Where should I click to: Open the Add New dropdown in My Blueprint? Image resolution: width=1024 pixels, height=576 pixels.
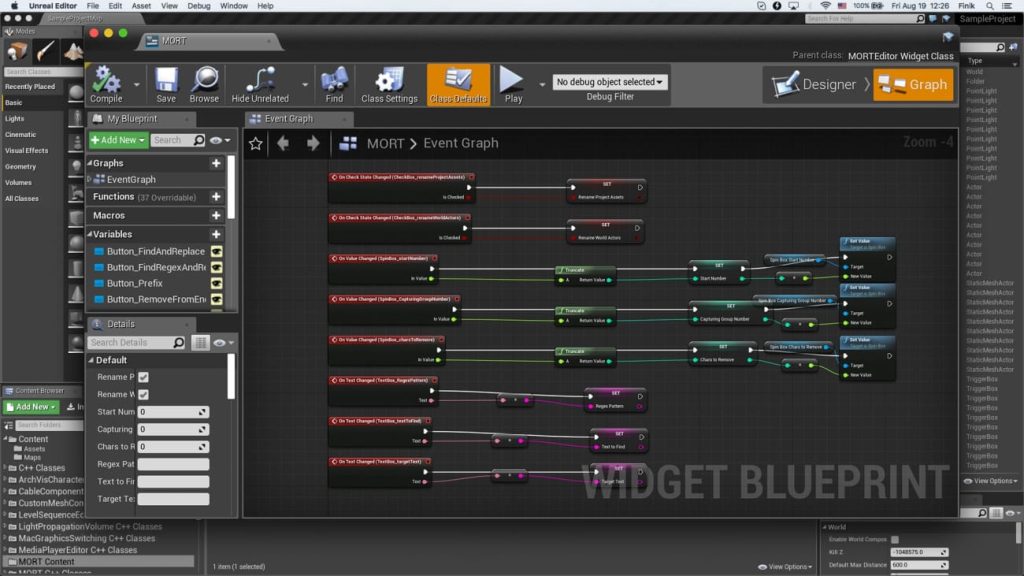coord(118,140)
